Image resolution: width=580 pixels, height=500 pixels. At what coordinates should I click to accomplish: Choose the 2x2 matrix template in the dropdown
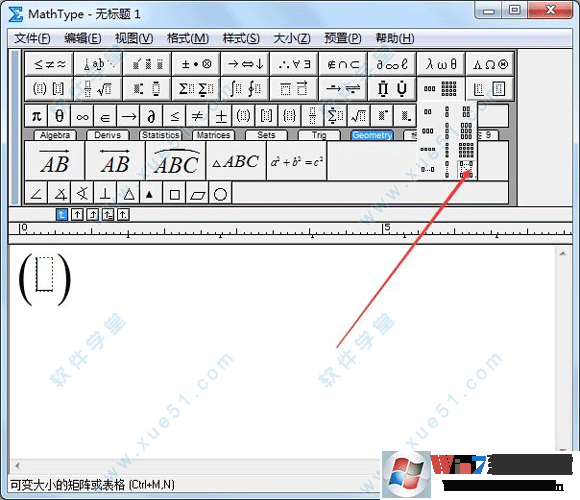(x=466, y=112)
